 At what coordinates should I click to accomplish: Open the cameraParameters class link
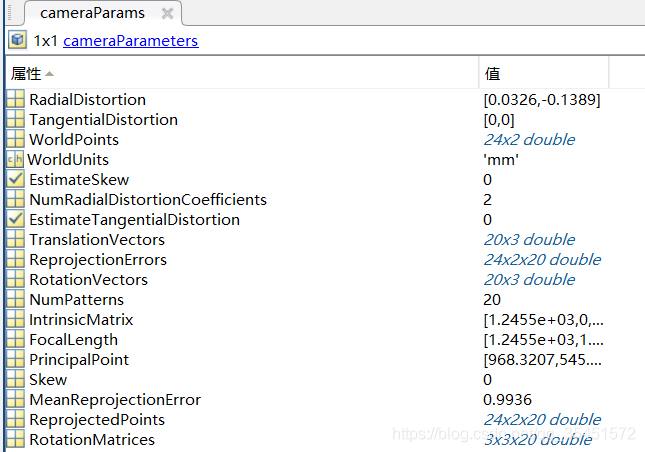[130, 41]
